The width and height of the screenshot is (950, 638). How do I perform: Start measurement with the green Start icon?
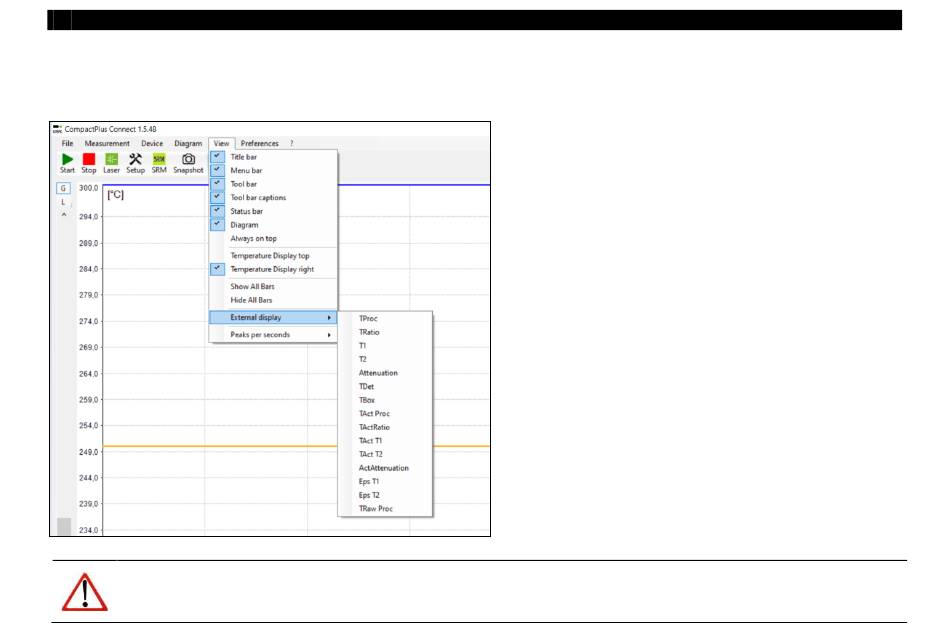67,159
